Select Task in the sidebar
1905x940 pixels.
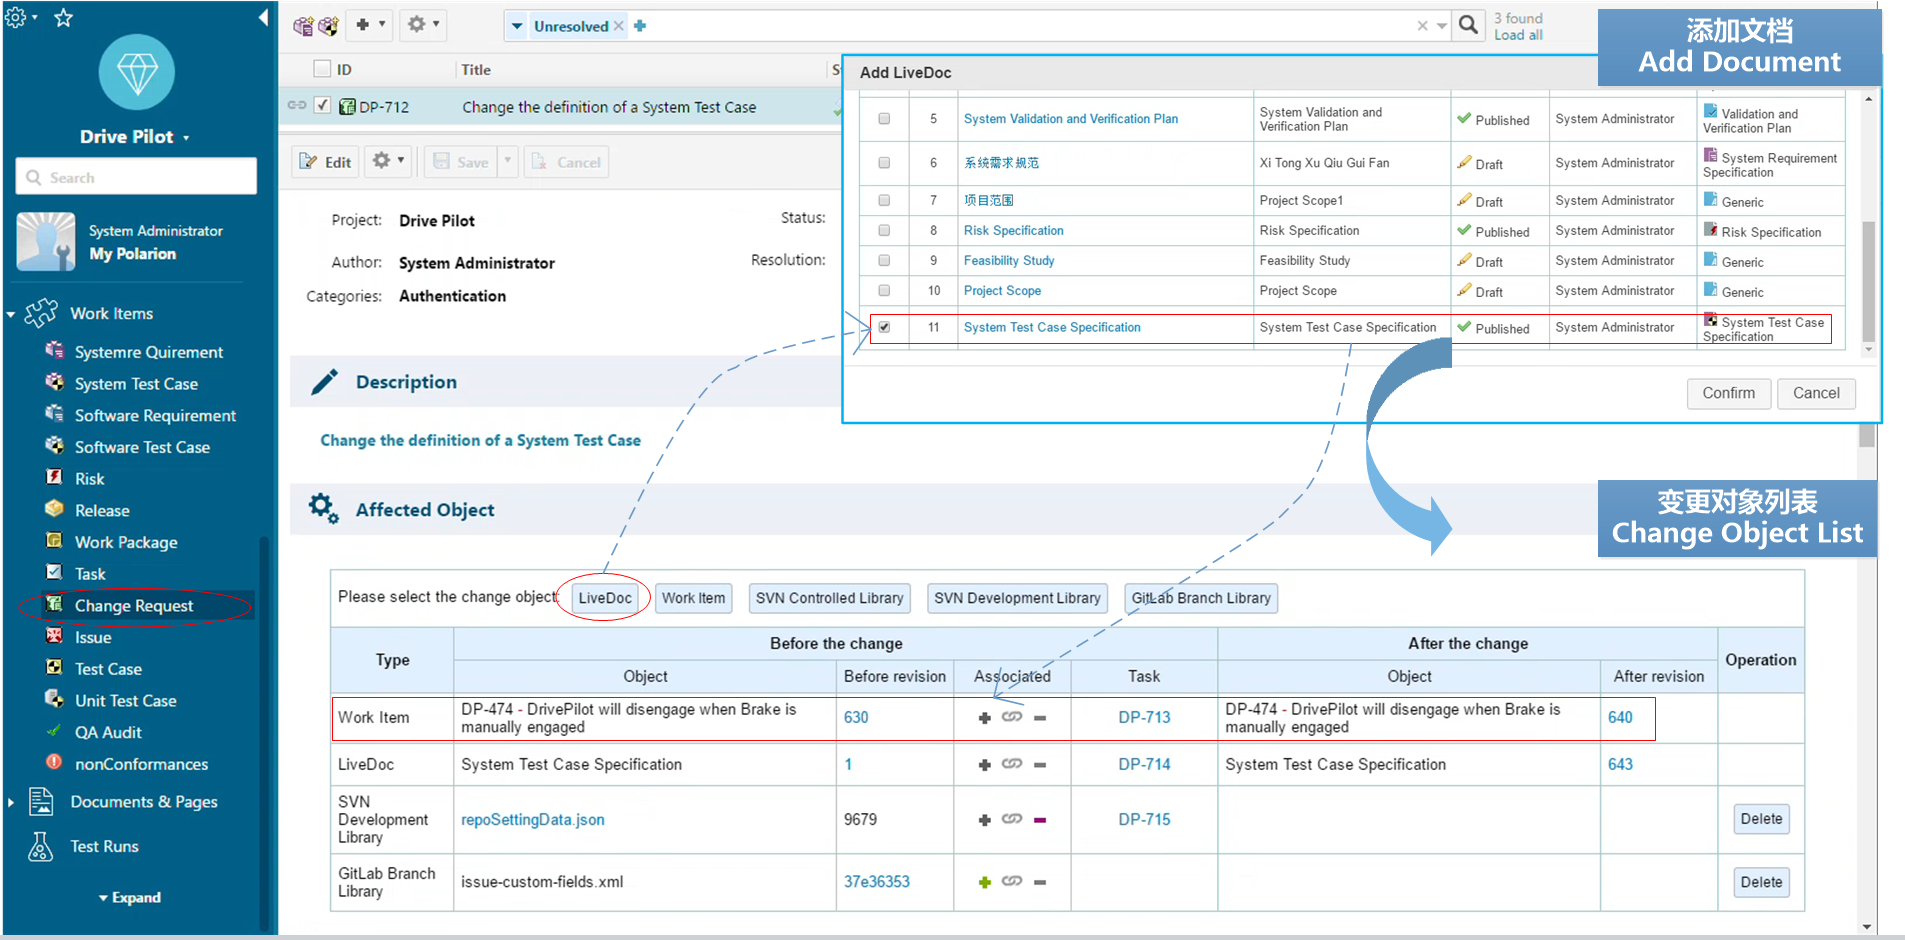pos(90,574)
